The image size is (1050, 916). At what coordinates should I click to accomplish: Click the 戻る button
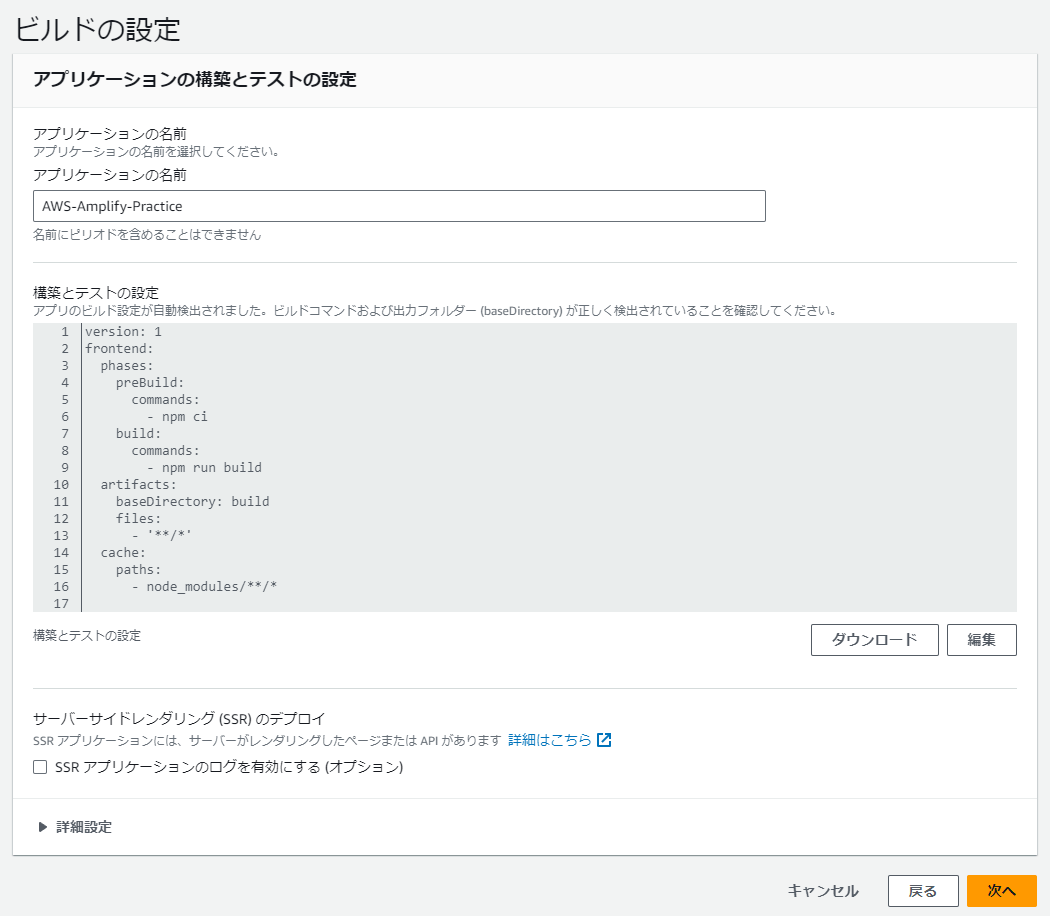click(x=923, y=891)
